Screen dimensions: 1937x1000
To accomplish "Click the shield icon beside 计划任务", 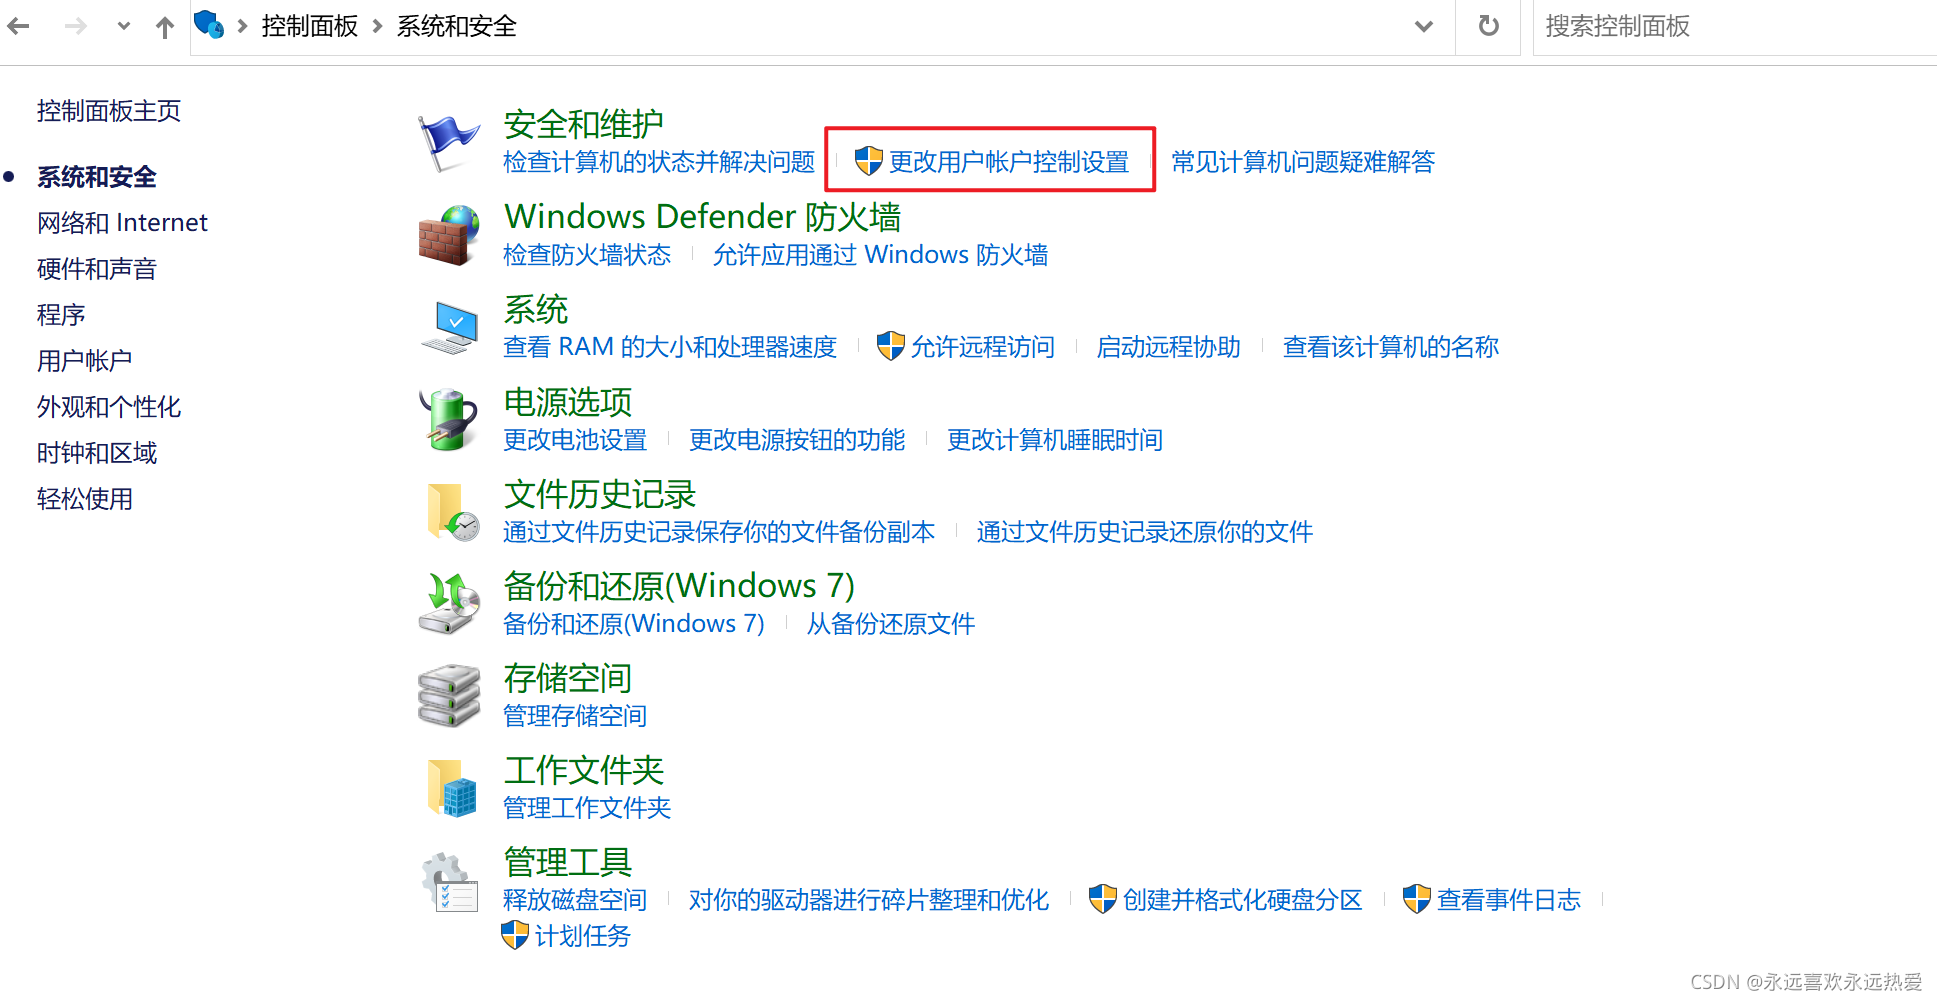I will 514,935.
